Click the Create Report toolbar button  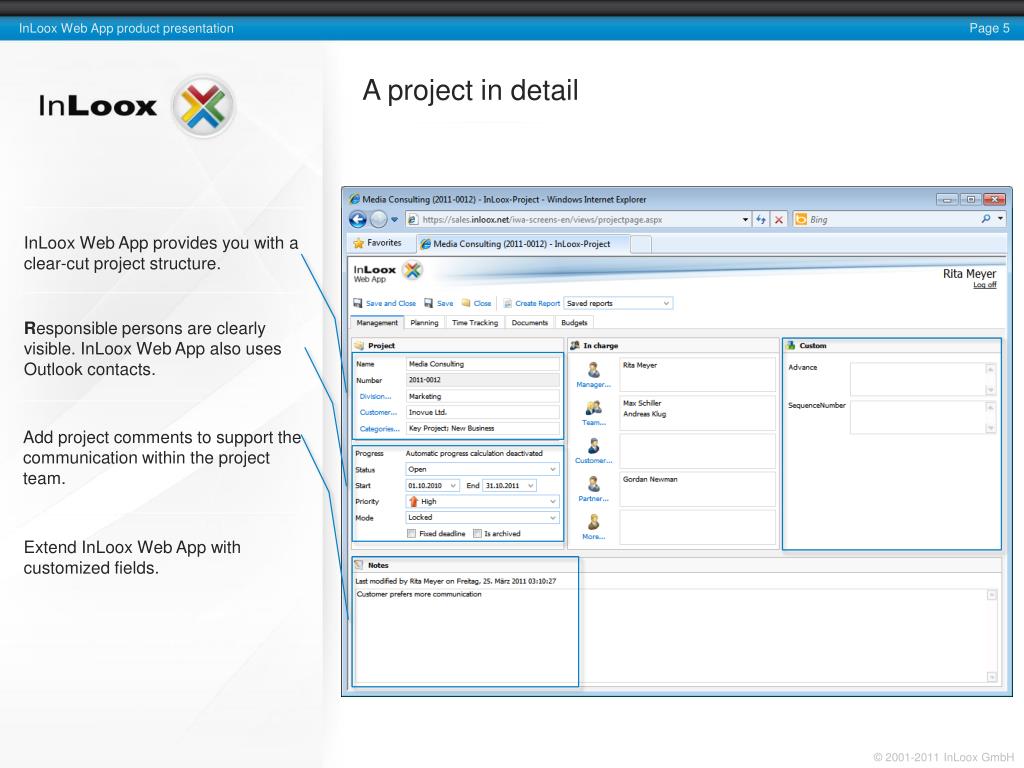pos(532,303)
